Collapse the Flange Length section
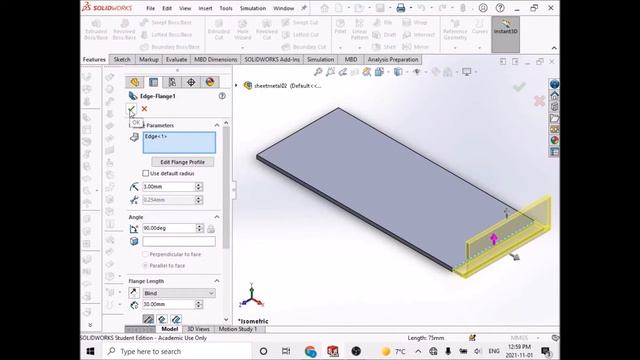The height and width of the screenshot is (360, 640). (217, 281)
